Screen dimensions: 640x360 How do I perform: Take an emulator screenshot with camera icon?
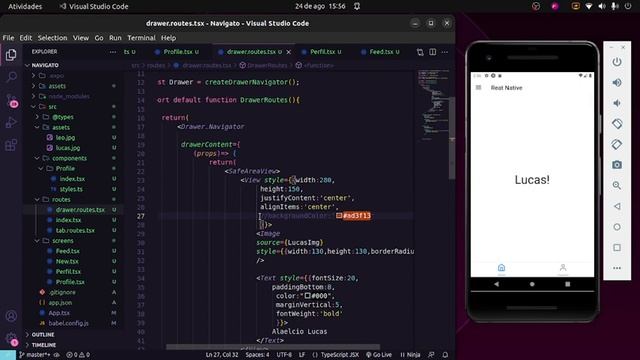point(617,165)
